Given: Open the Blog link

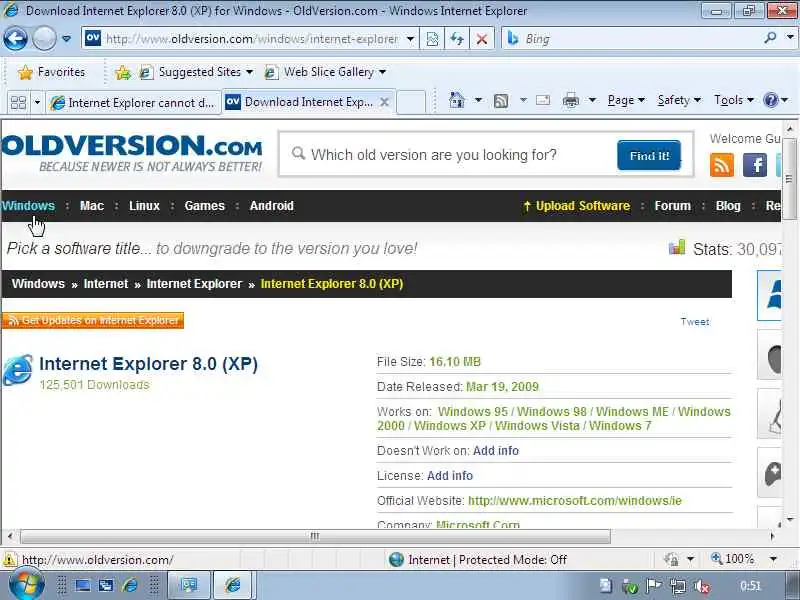Looking at the screenshot, I should [x=728, y=206].
